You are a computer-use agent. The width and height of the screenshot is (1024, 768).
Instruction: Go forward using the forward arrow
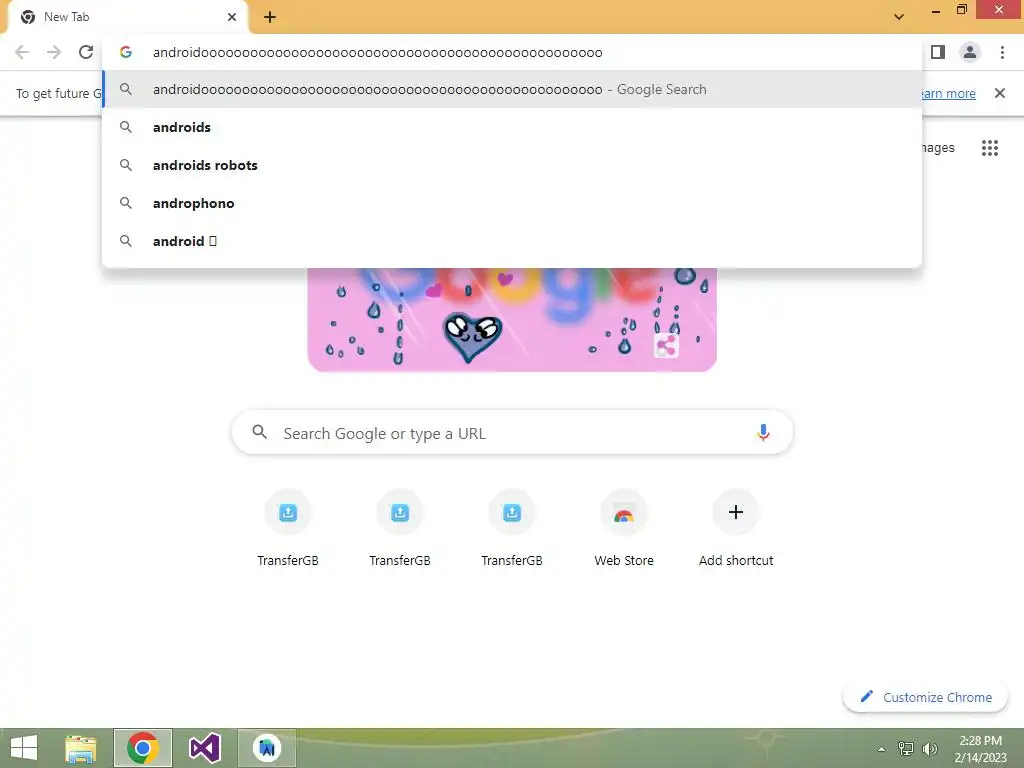tap(54, 52)
